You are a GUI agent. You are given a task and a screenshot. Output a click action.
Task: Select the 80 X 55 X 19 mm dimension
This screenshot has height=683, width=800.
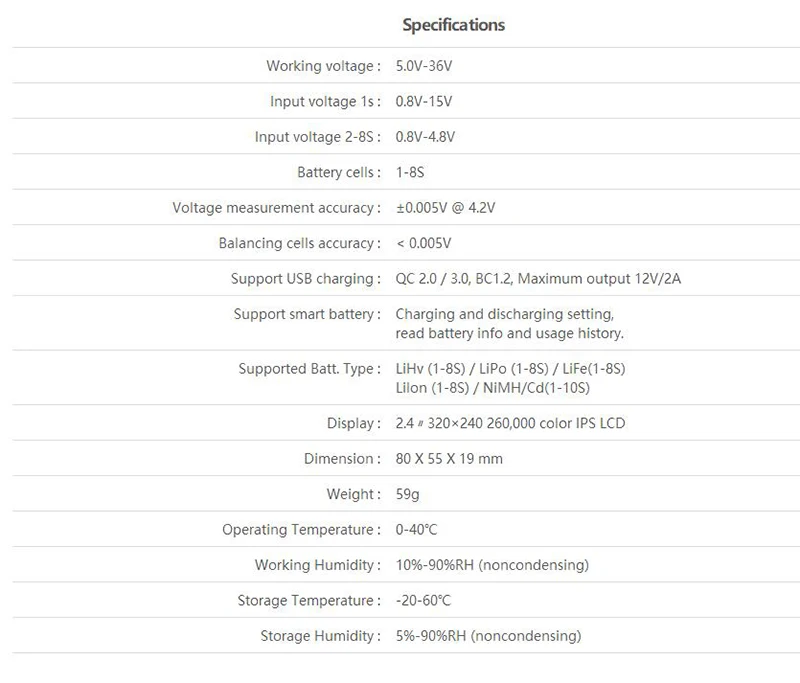click(x=449, y=459)
